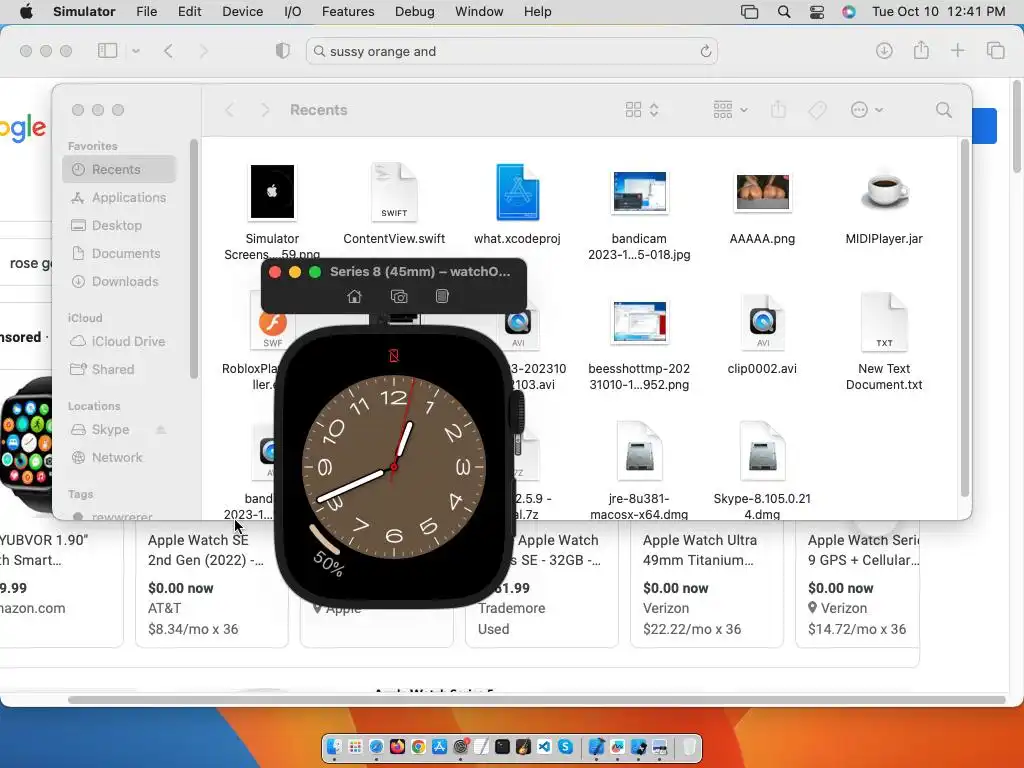
Task: Open Terminal from the Dock
Action: point(502,747)
